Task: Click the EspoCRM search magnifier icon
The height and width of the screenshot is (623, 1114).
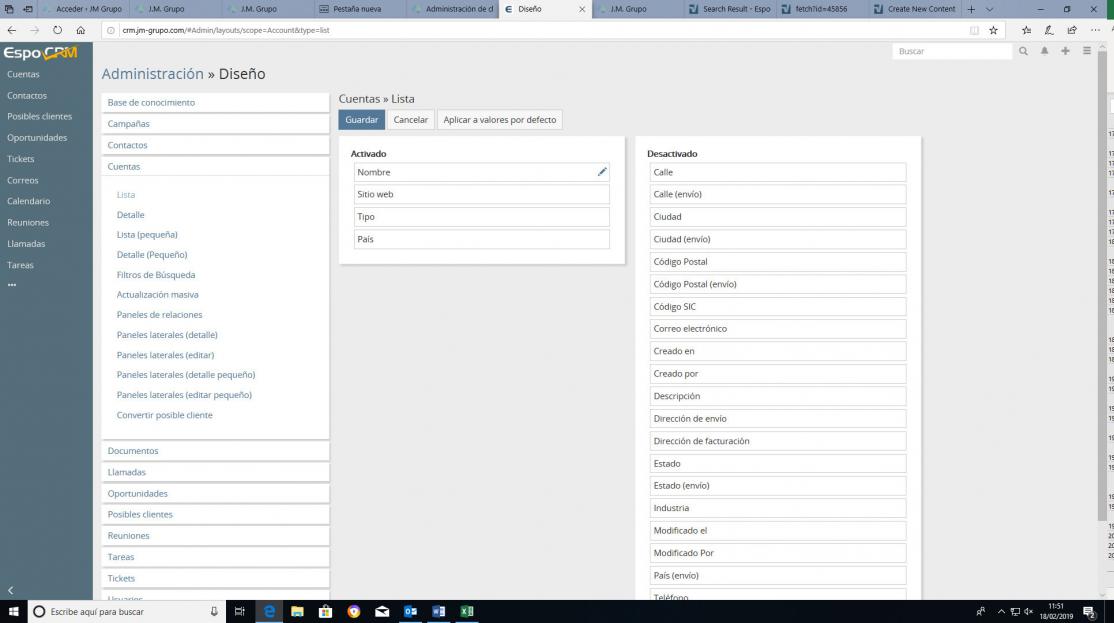Action: (x=1023, y=51)
